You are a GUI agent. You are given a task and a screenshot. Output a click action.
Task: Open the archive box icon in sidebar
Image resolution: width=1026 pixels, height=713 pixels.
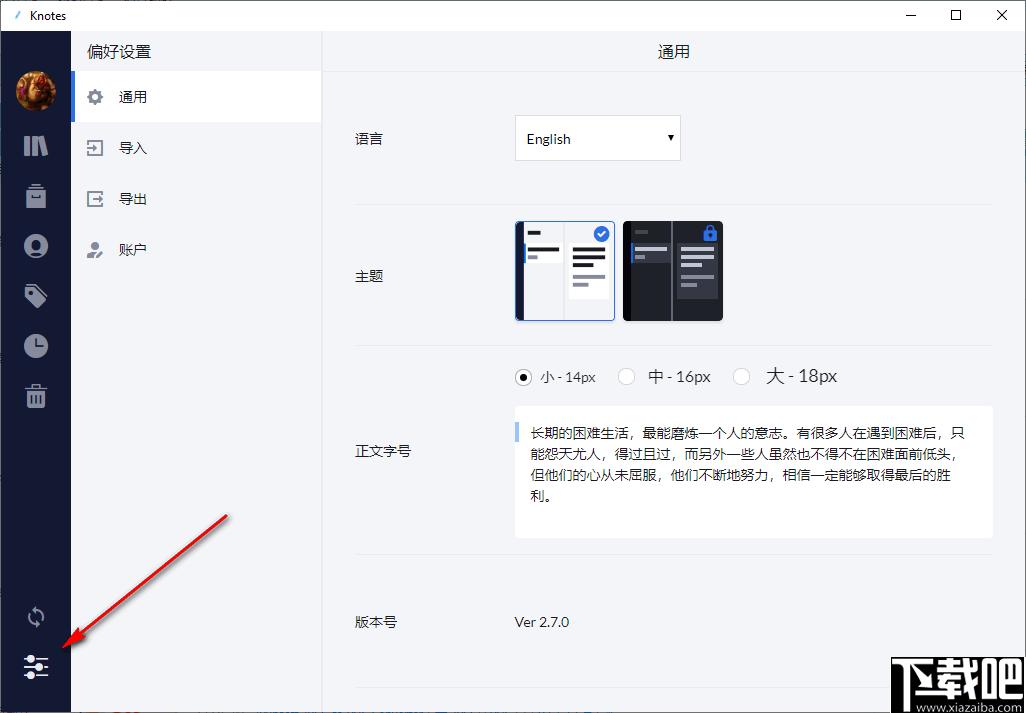click(36, 196)
